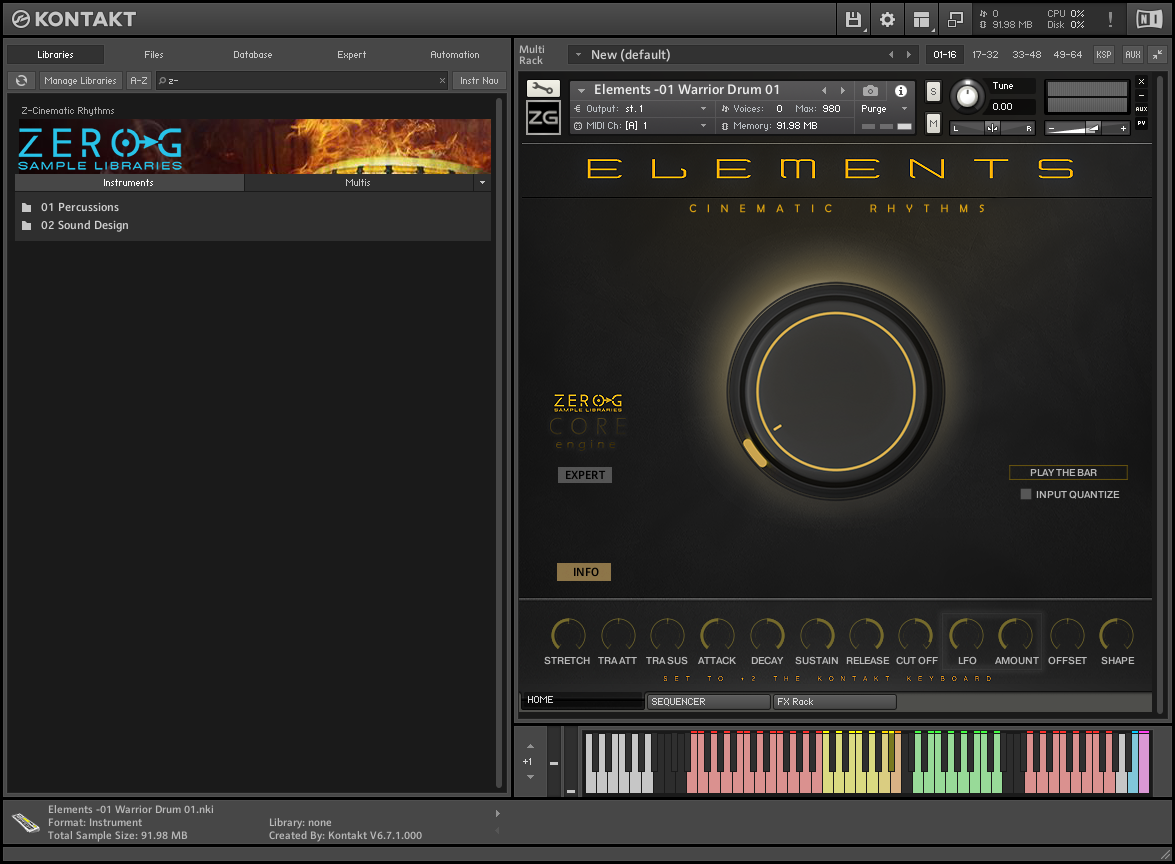
Task: Click the save icon in the toolbar
Action: click(852, 19)
